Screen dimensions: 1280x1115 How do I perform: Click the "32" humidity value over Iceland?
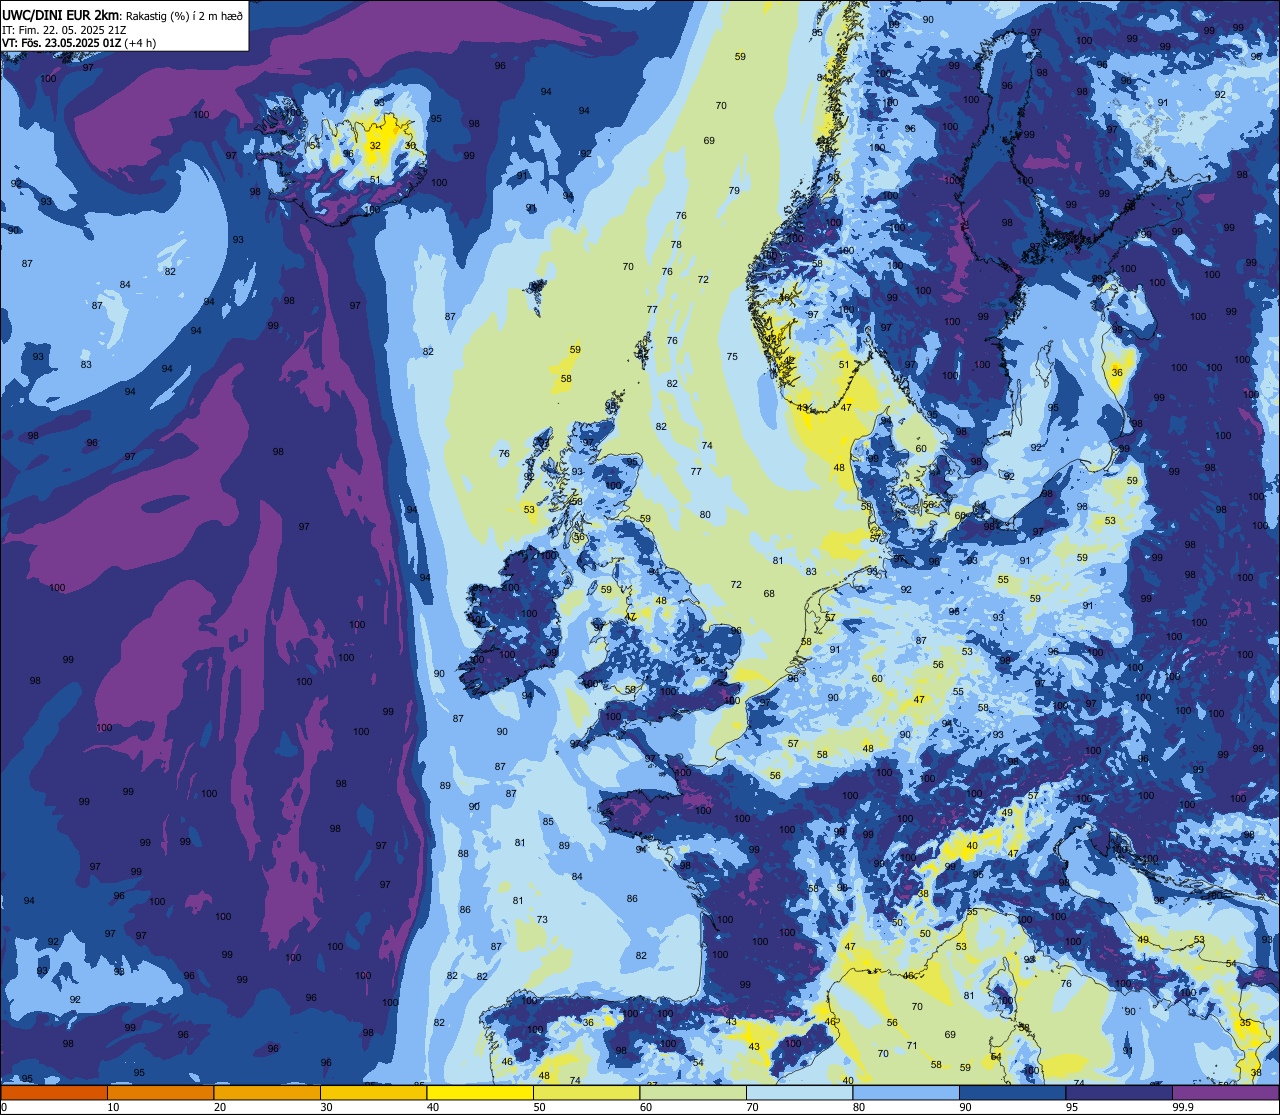point(375,146)
